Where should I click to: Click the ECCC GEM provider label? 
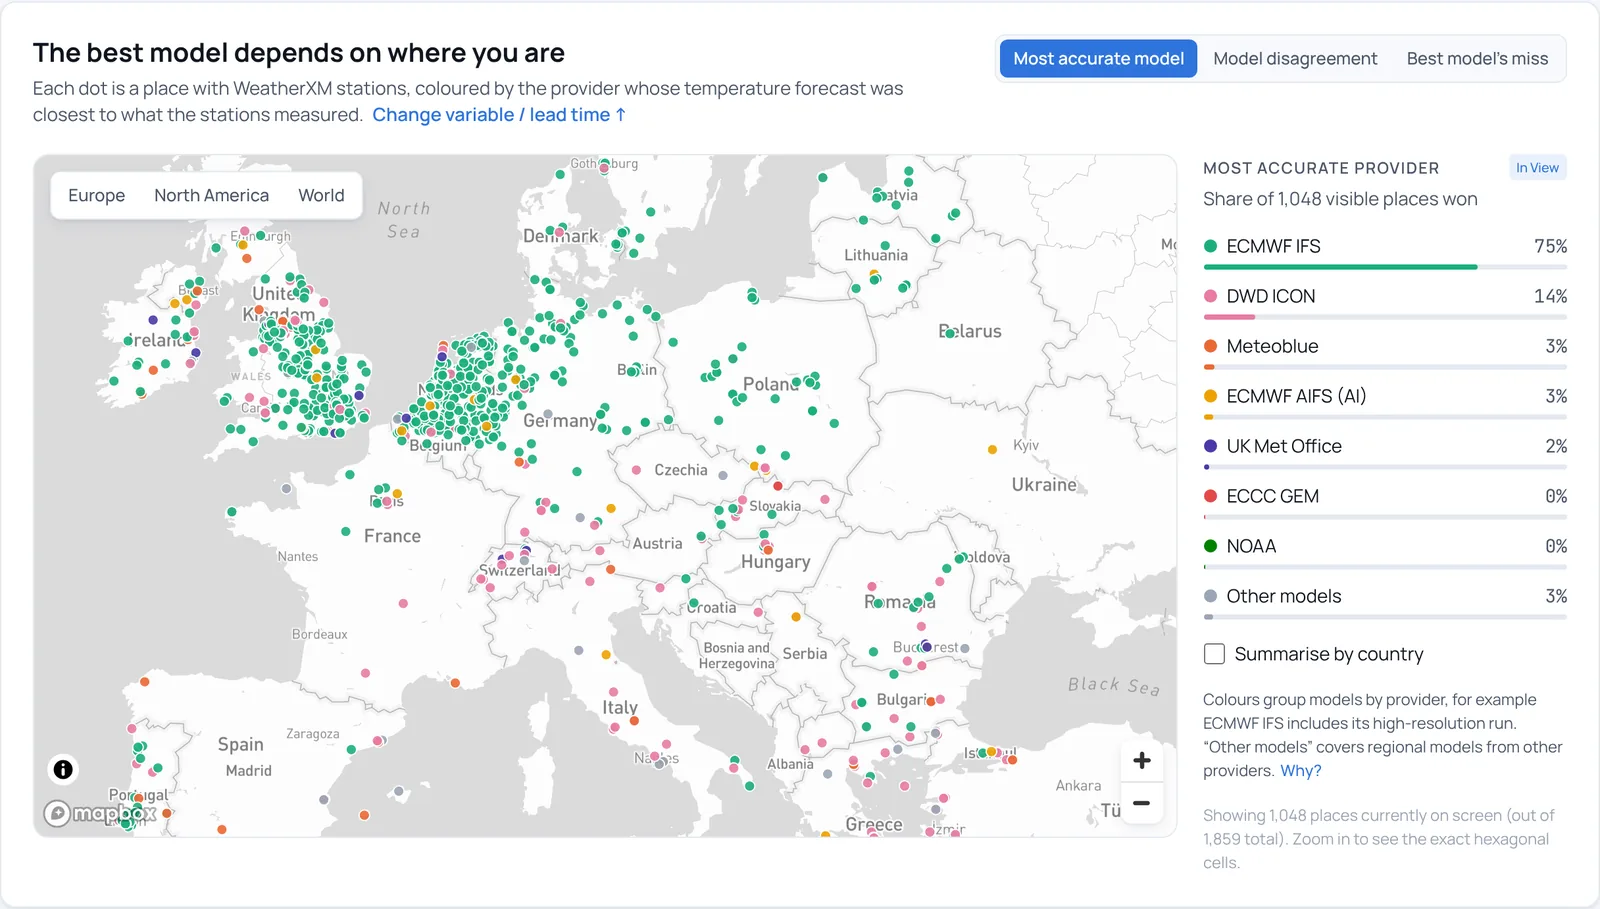tap(1273, 496)
